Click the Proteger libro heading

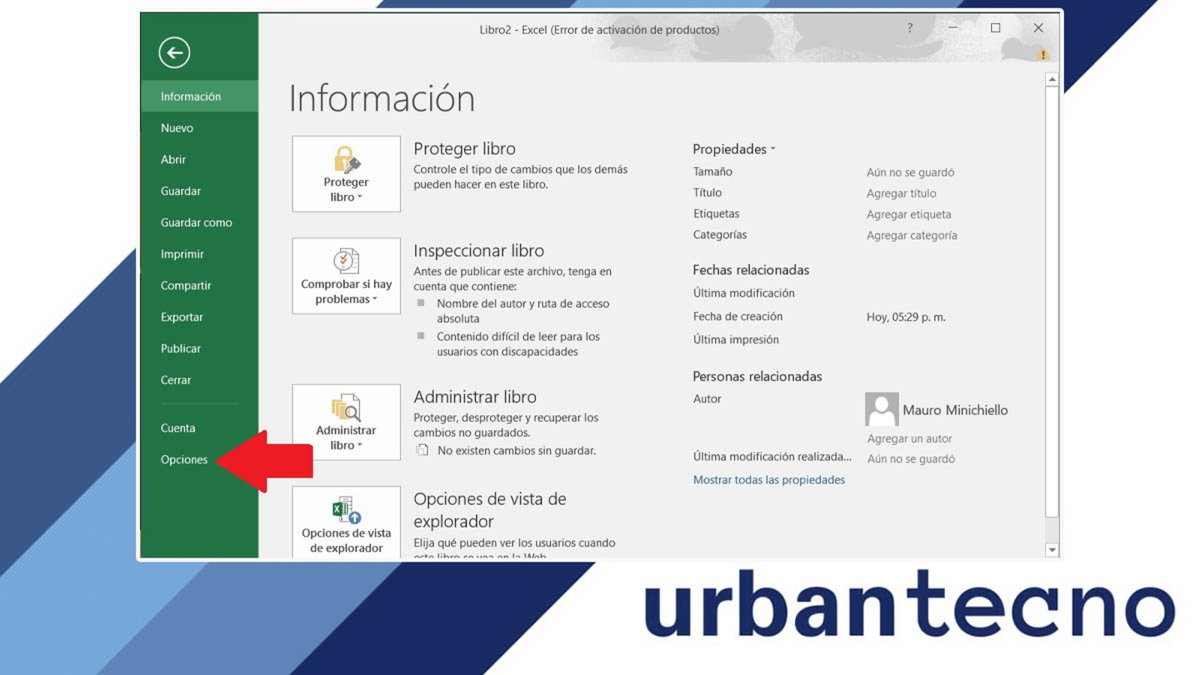click(x=465, y=149)
